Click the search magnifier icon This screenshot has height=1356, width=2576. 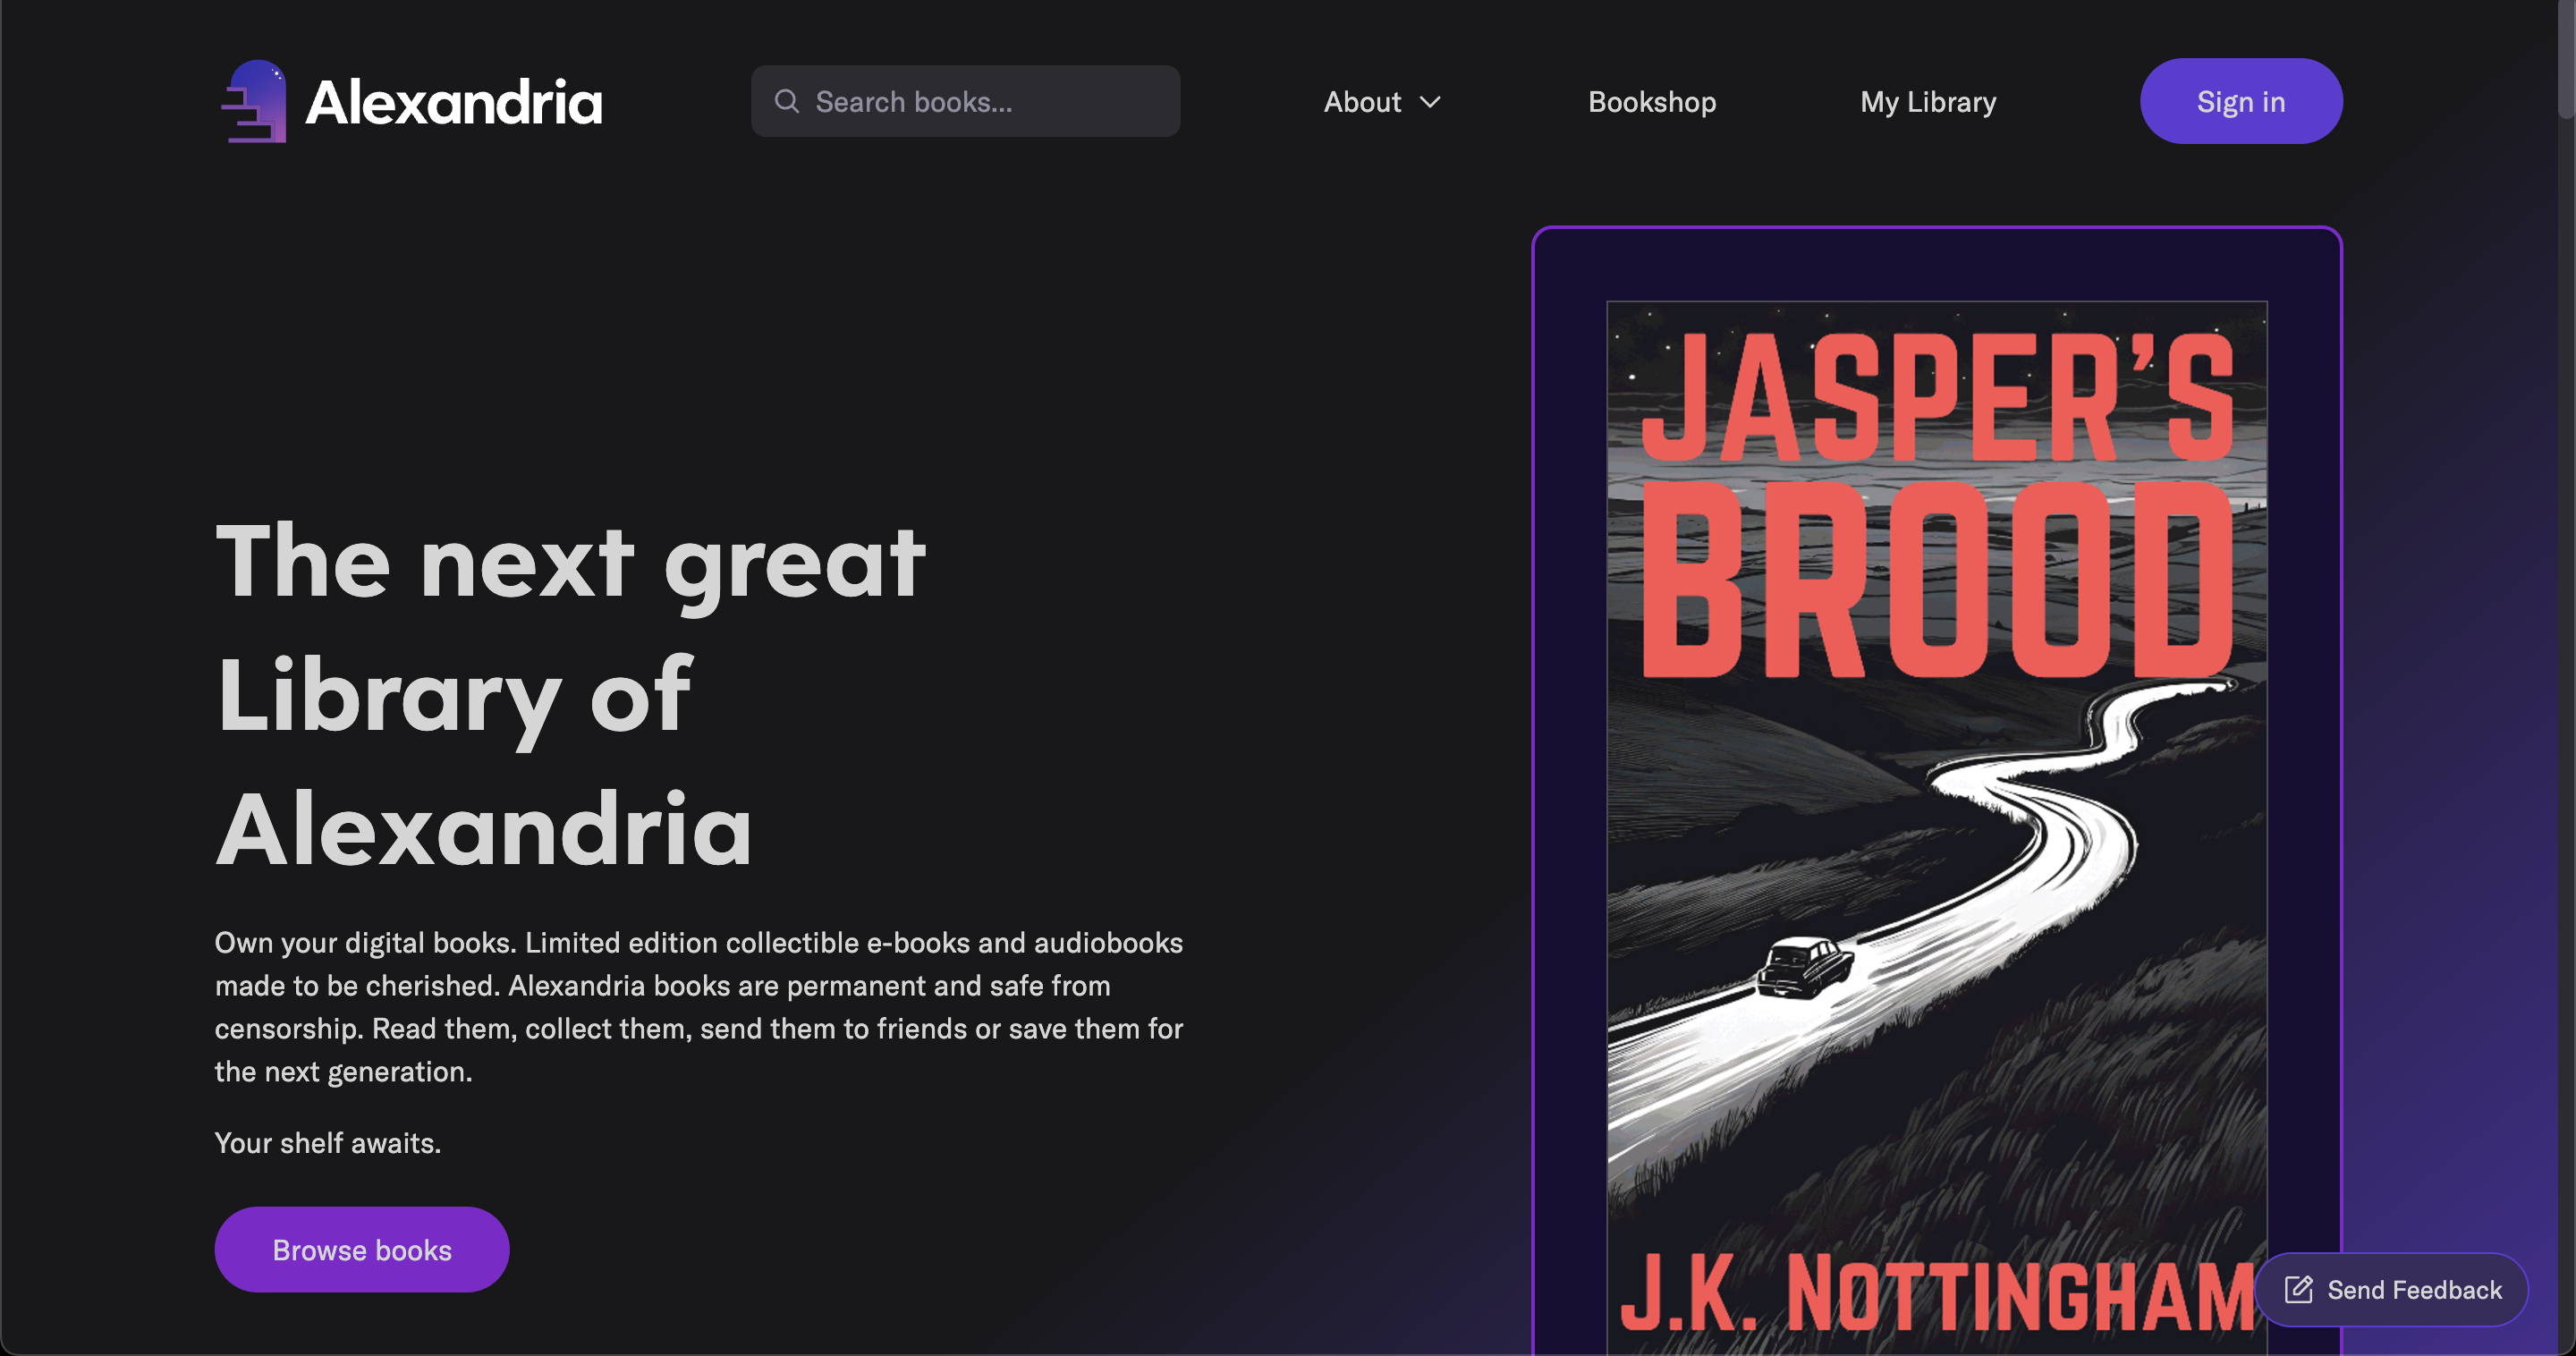point(787,101)
